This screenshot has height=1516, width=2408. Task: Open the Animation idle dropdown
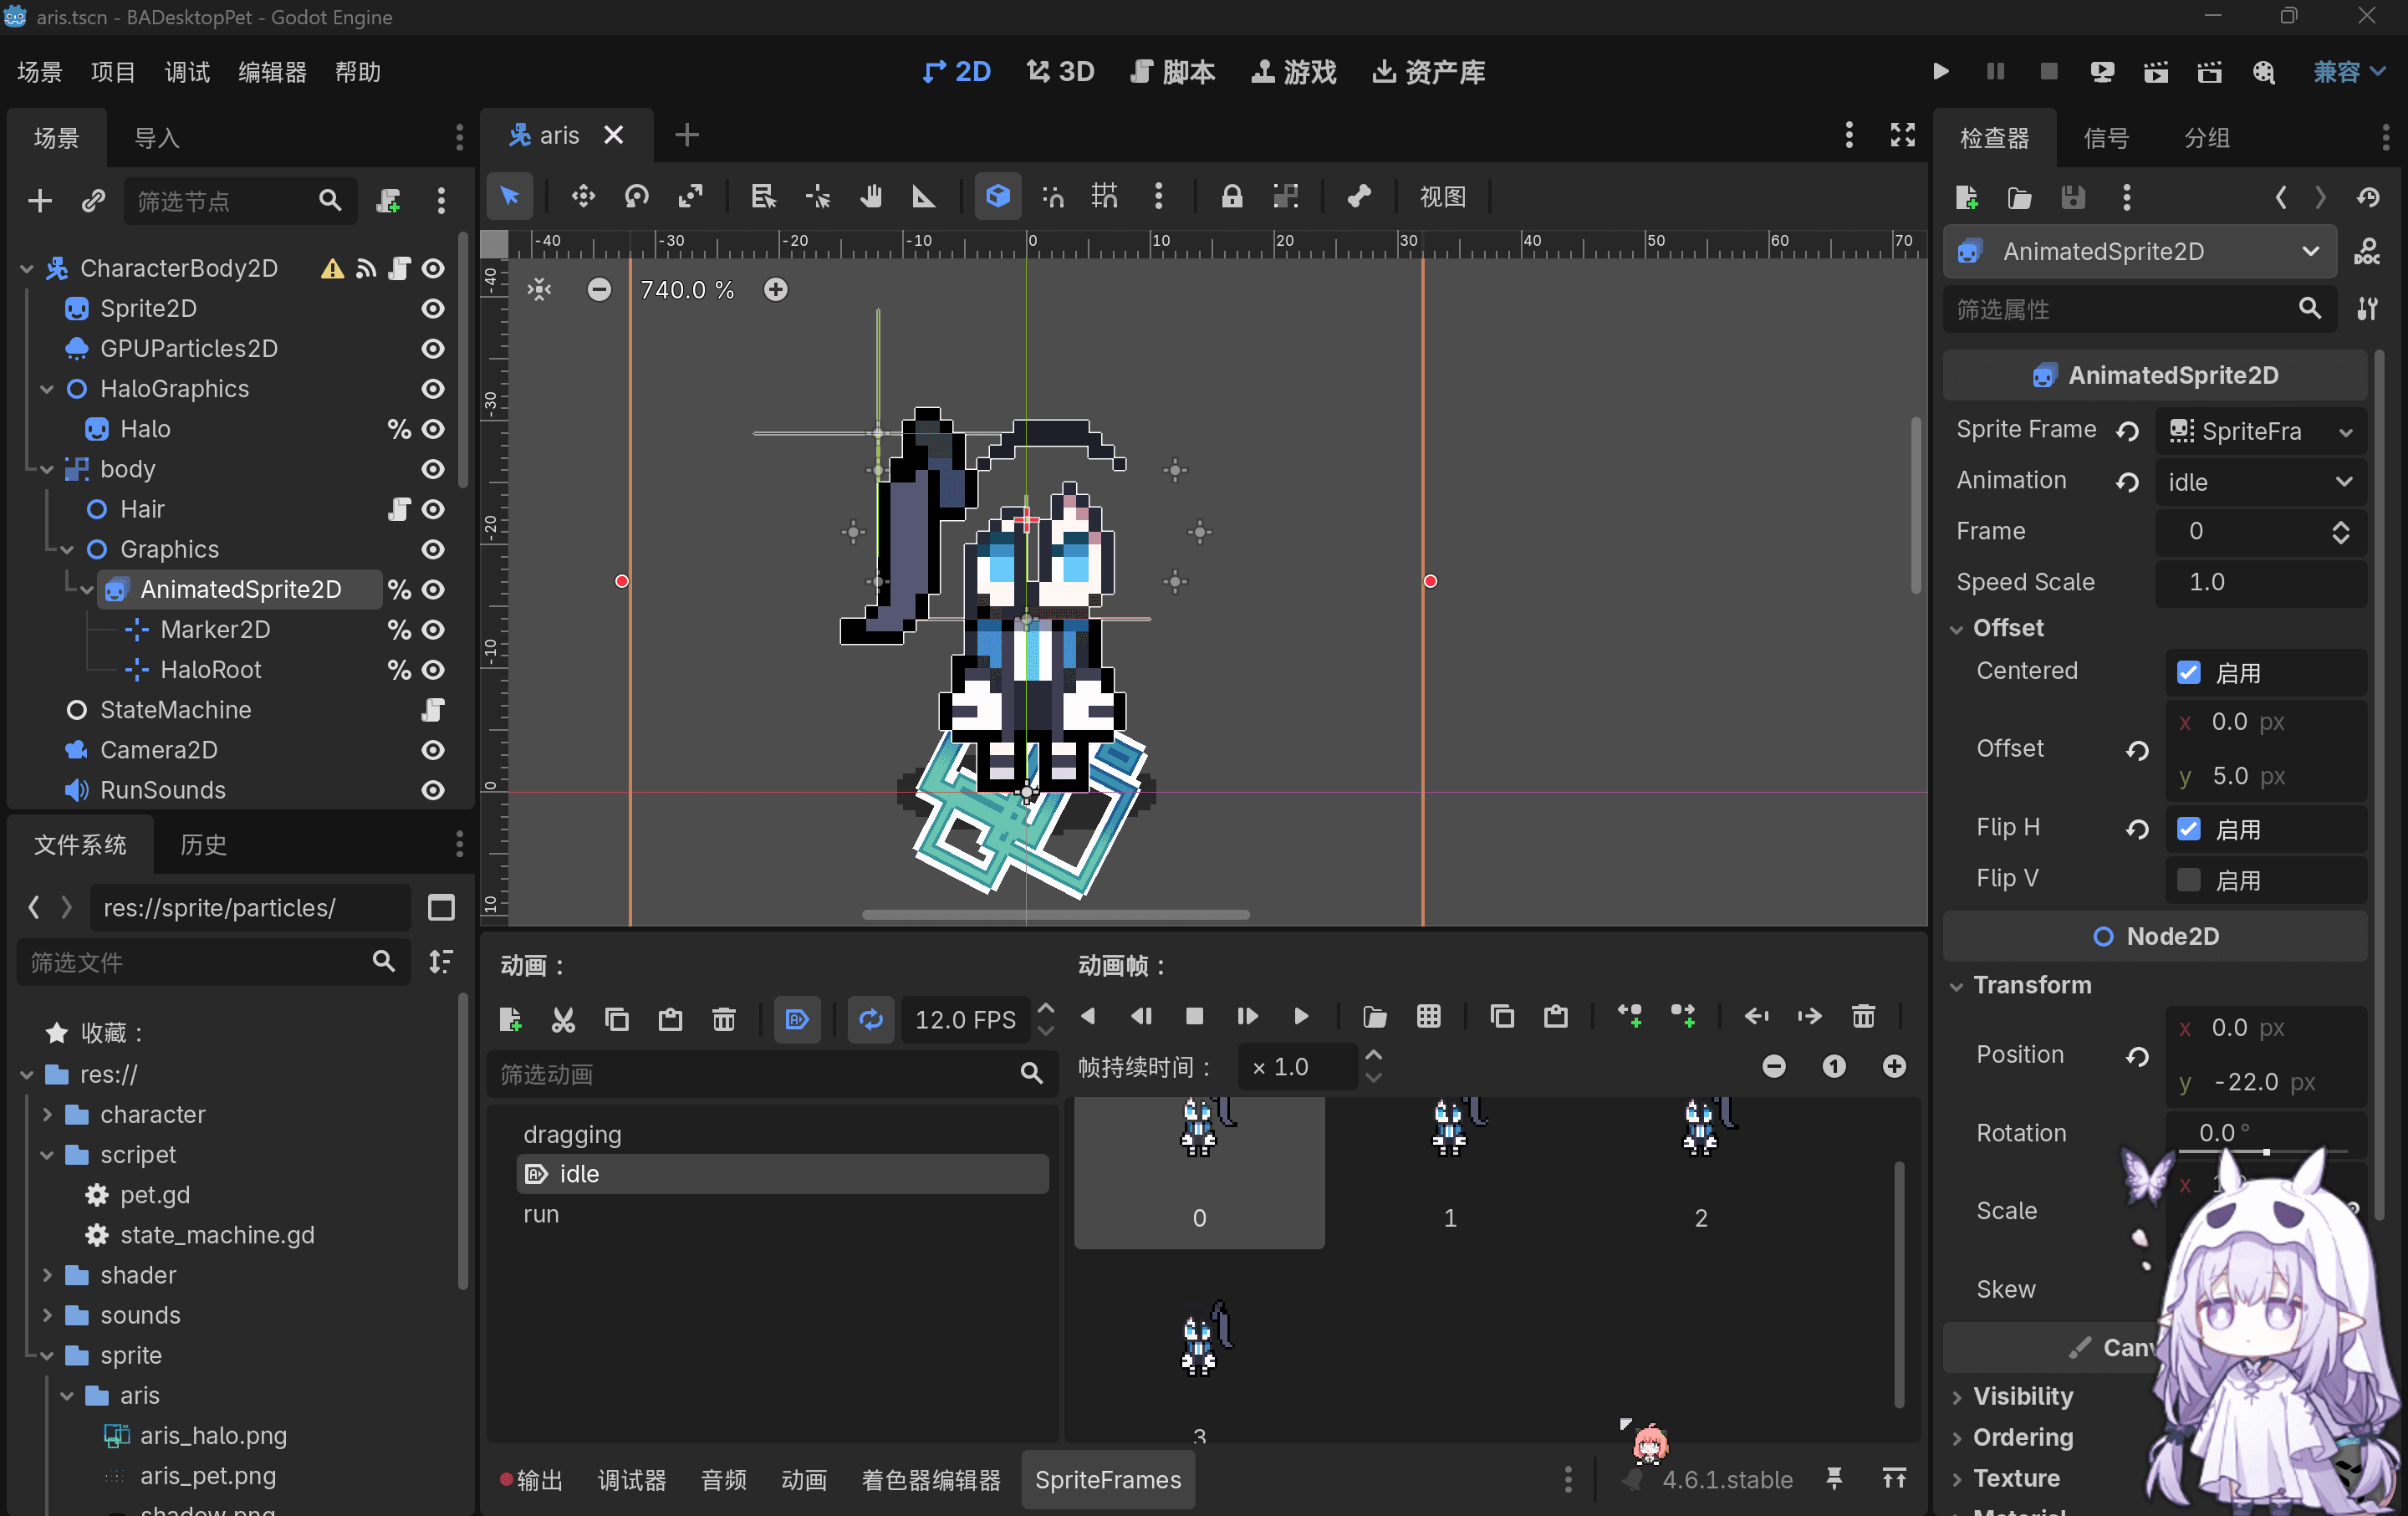pos(2259,482)
